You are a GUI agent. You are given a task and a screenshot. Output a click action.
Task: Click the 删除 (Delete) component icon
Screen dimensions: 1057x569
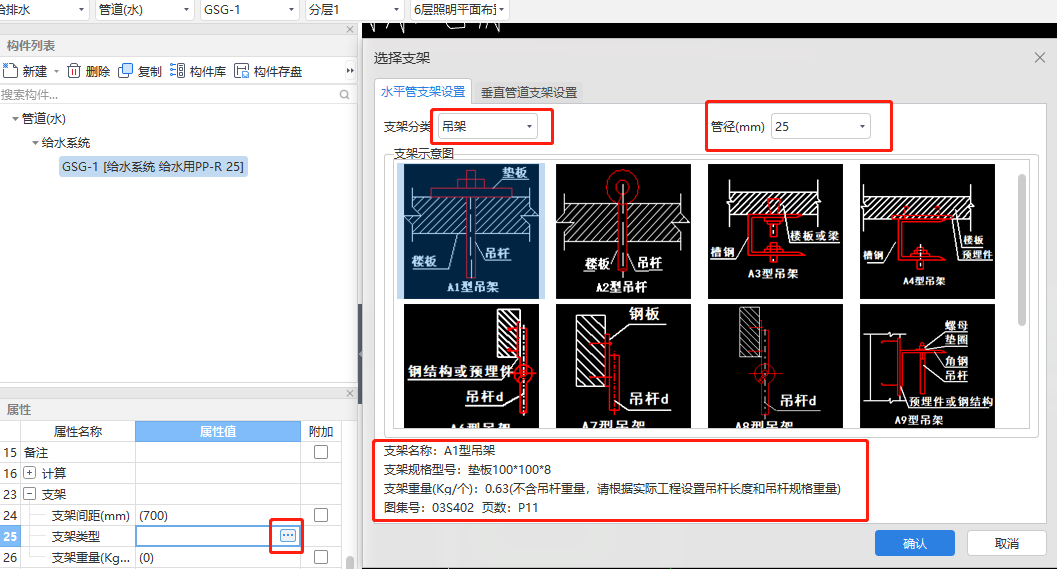click(74, 71)
